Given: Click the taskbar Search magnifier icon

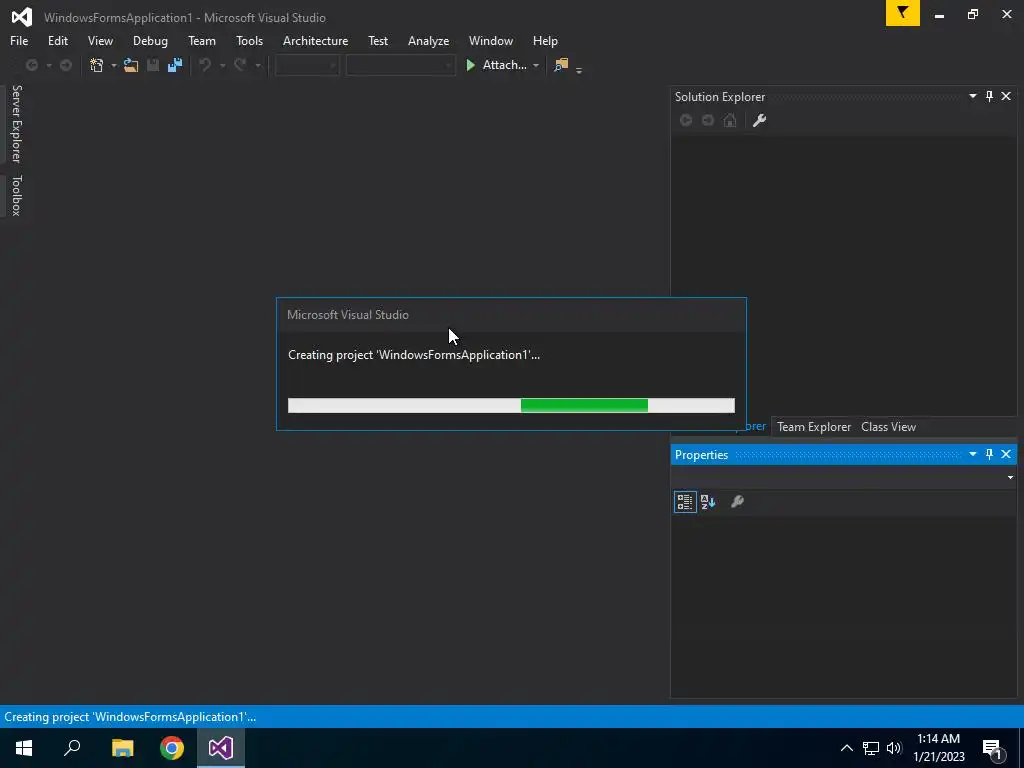Looking at the screenshot, I should pos(72,748).
